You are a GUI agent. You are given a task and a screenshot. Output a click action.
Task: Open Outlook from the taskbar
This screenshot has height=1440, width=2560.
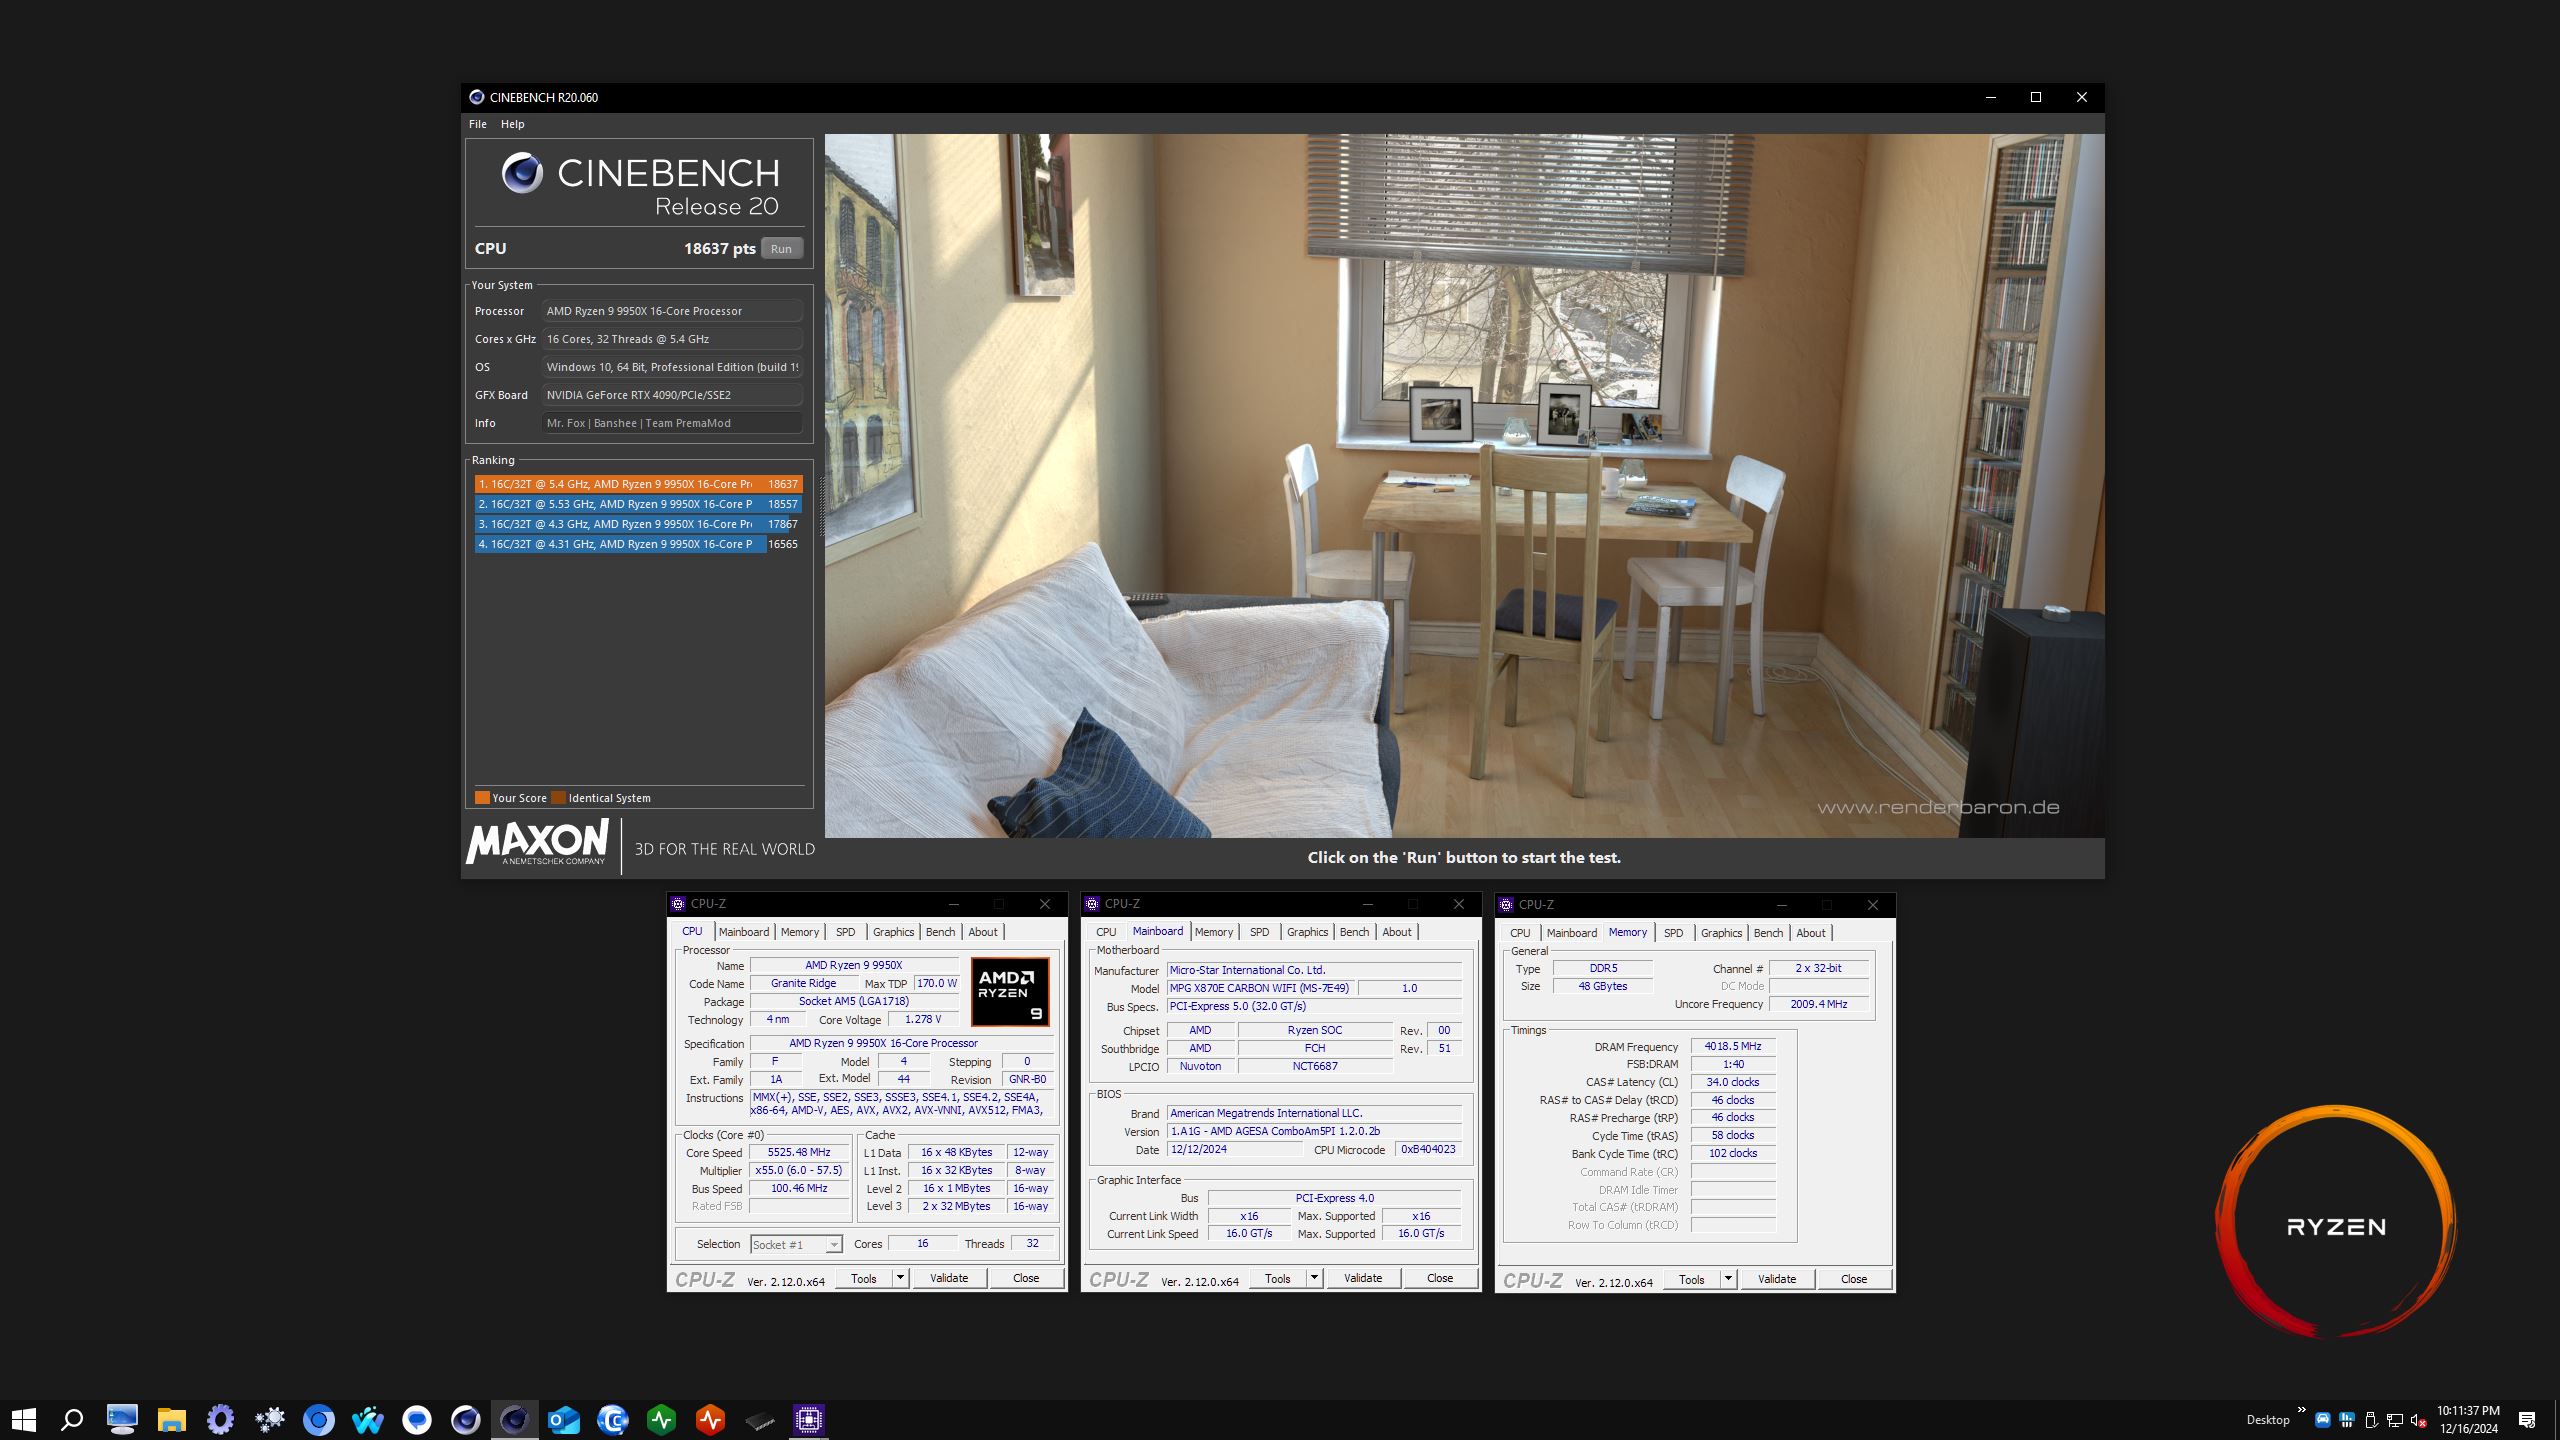coord(563,1419)
